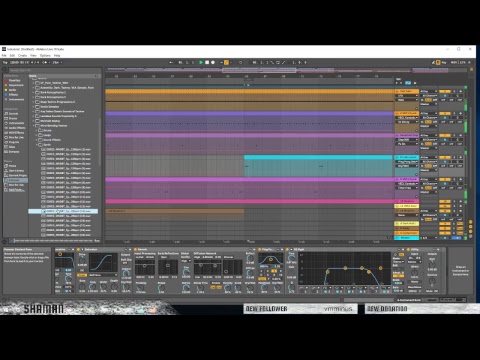Viewport: 480px width, 360px height.
Task: Open the 1 Bar quantization dropdown
Action: (57, 62)
